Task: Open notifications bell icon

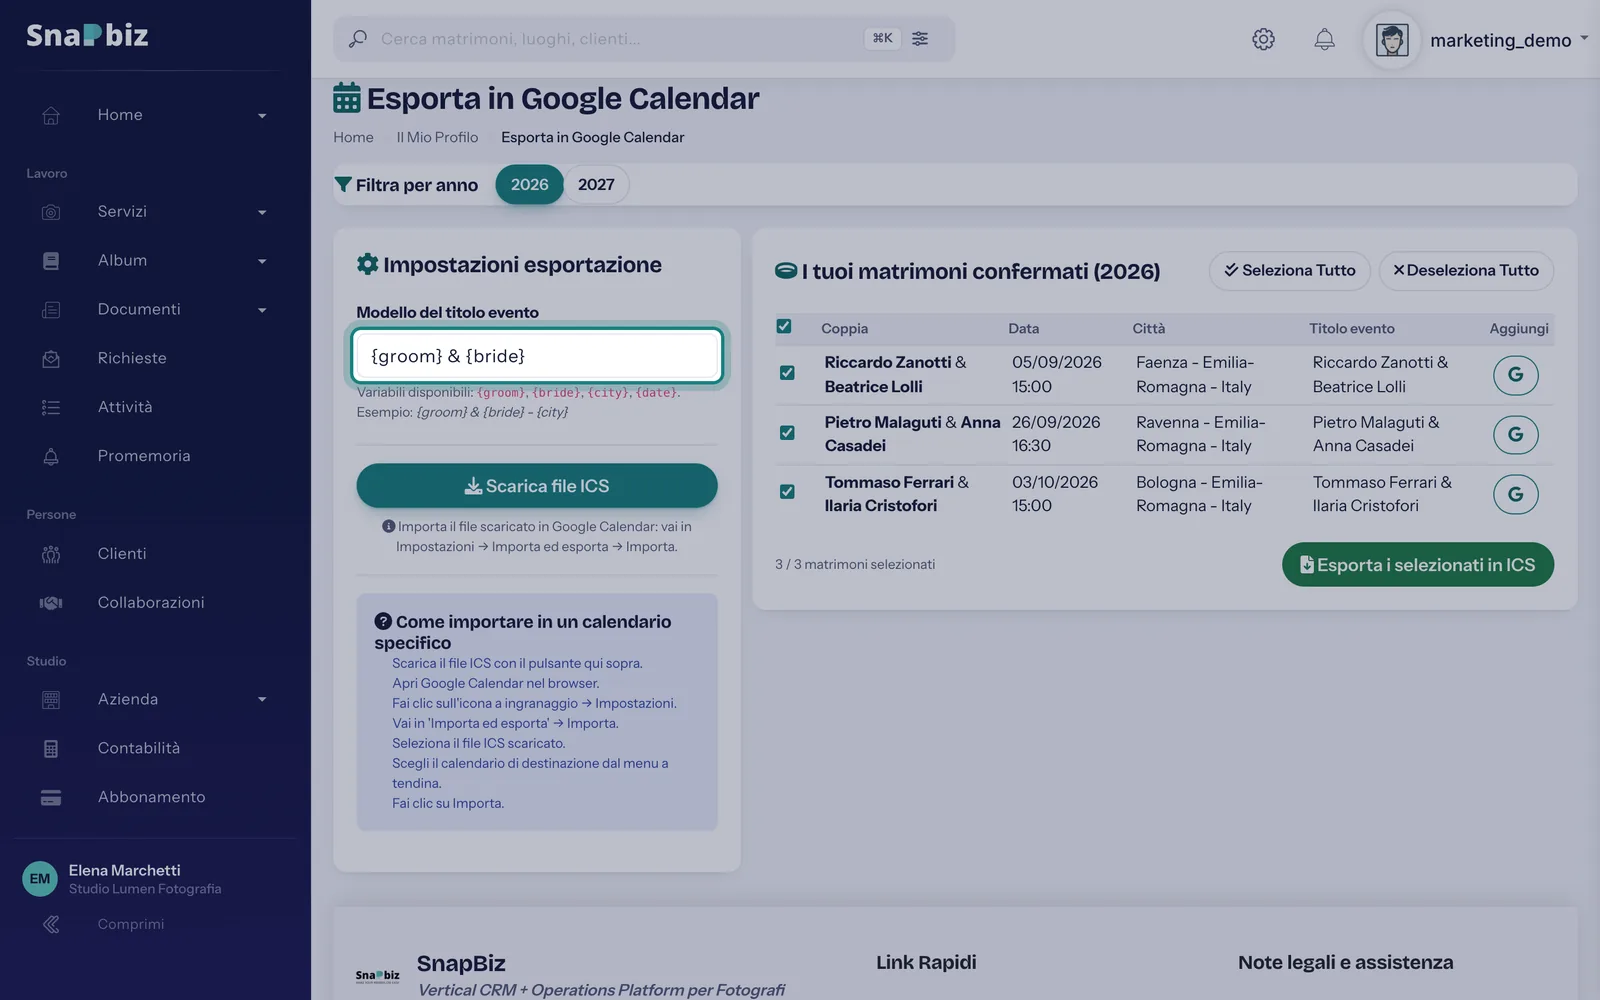Action: tap(1324, 39)
